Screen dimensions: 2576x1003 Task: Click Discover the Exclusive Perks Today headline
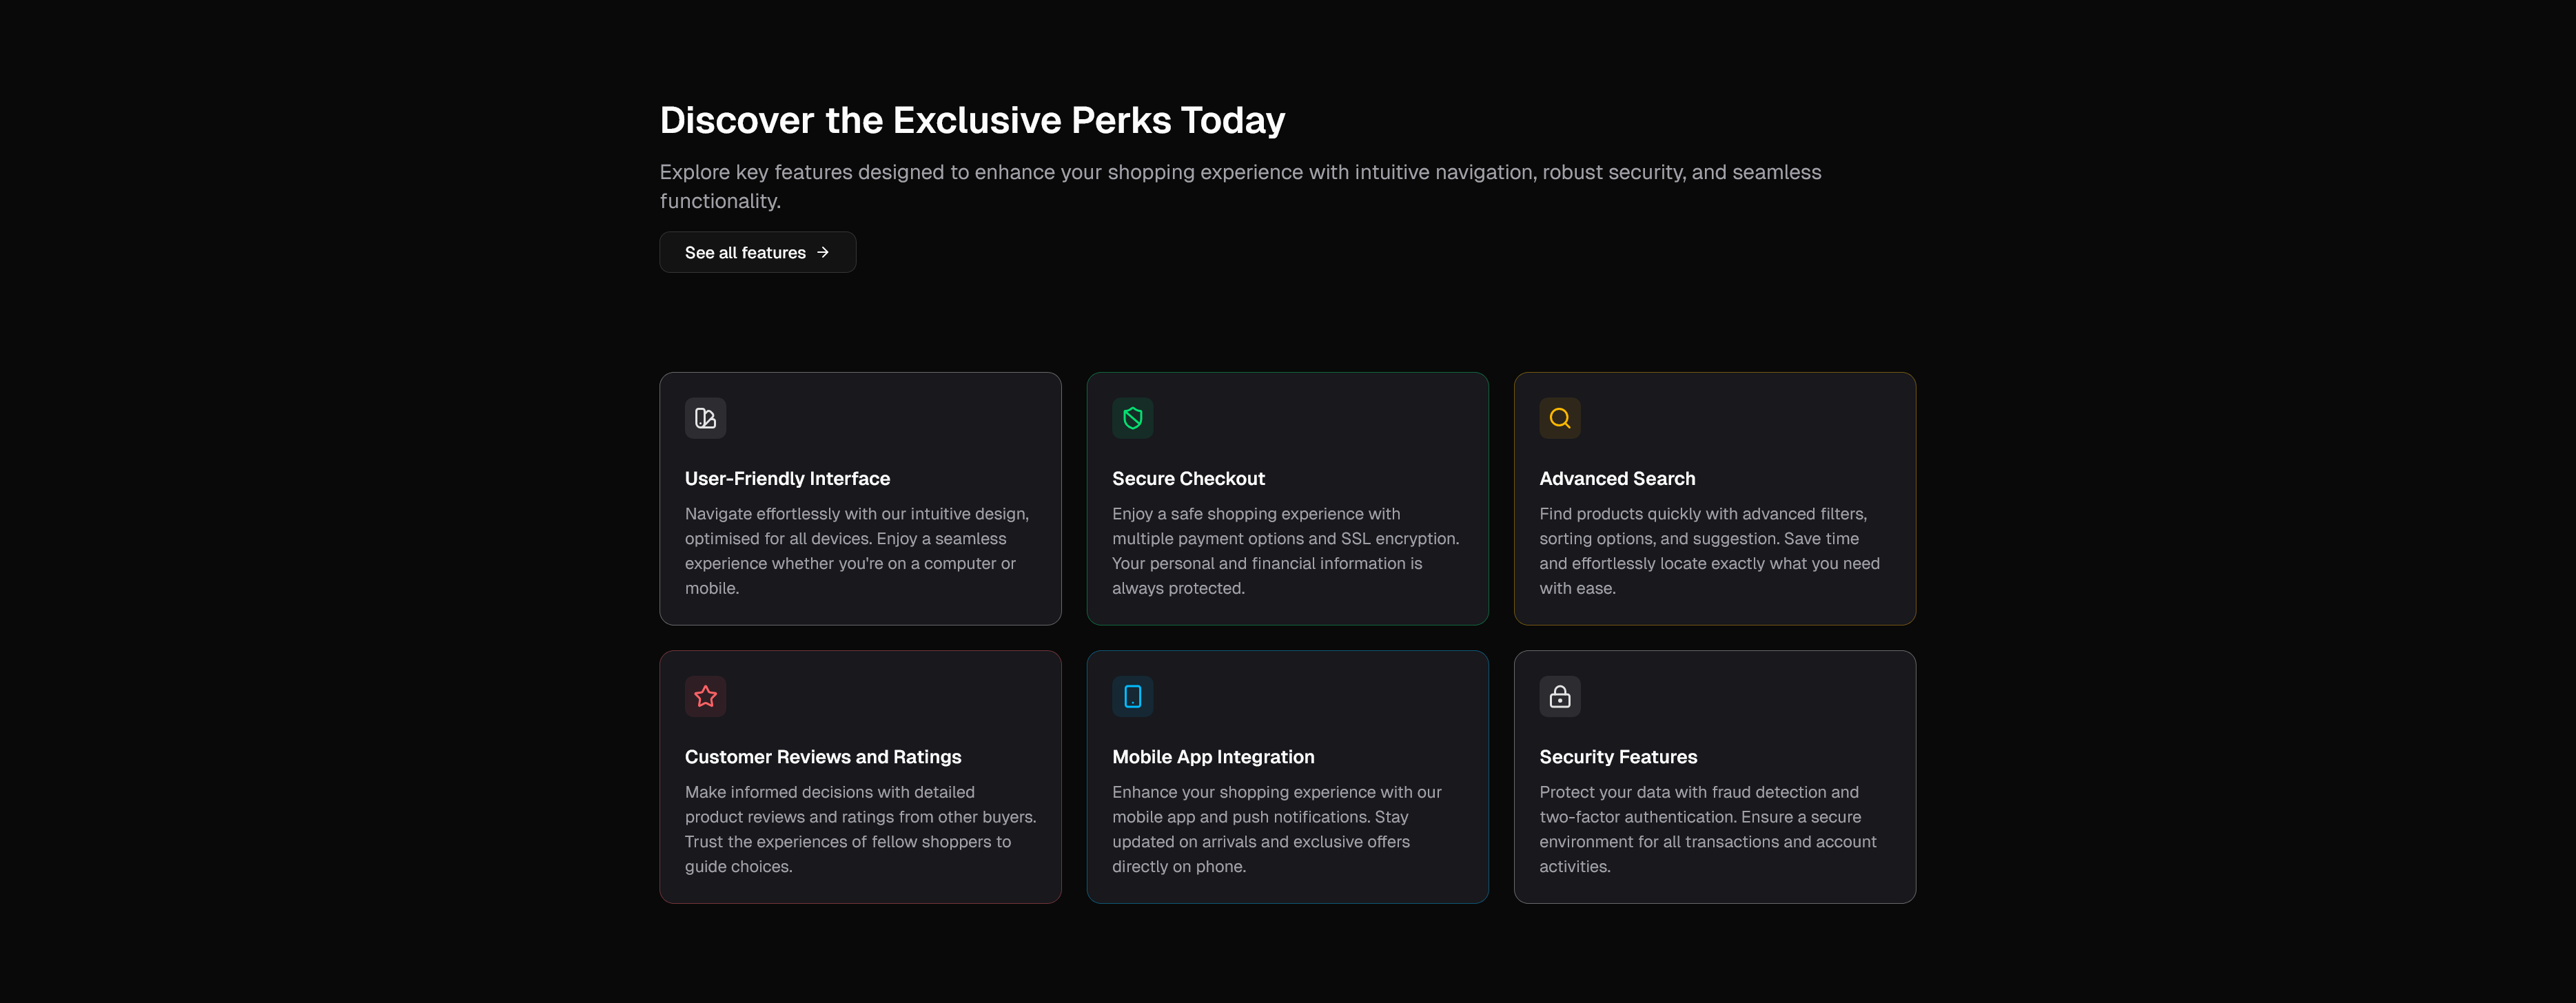click(971, 120)
